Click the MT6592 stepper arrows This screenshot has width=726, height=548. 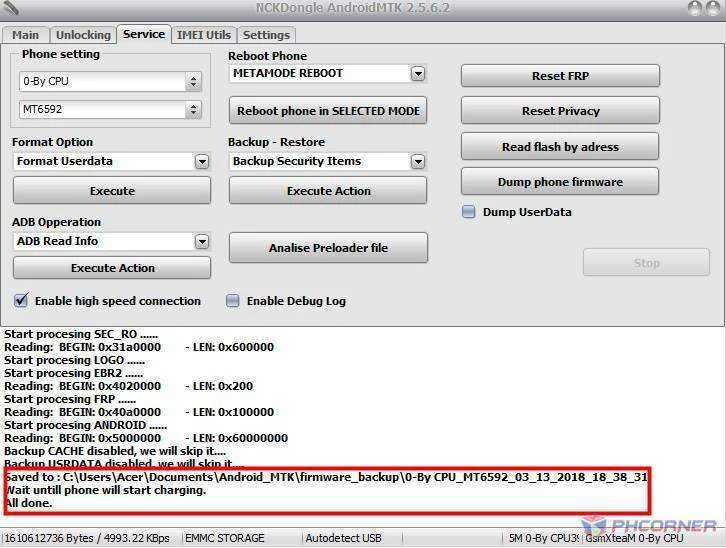(194, 110)
